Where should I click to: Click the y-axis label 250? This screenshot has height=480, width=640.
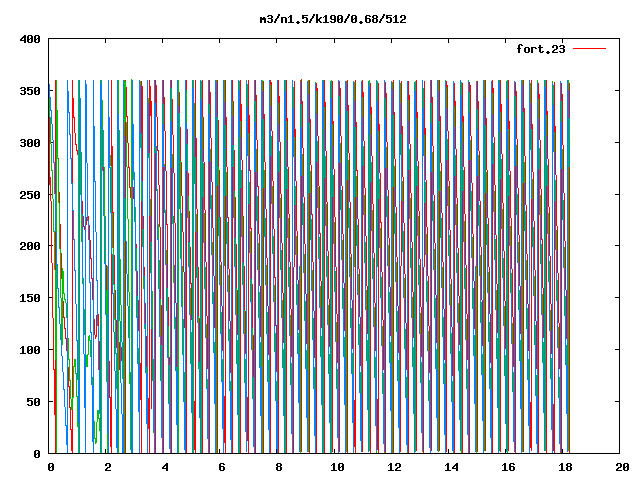point(30,195)
